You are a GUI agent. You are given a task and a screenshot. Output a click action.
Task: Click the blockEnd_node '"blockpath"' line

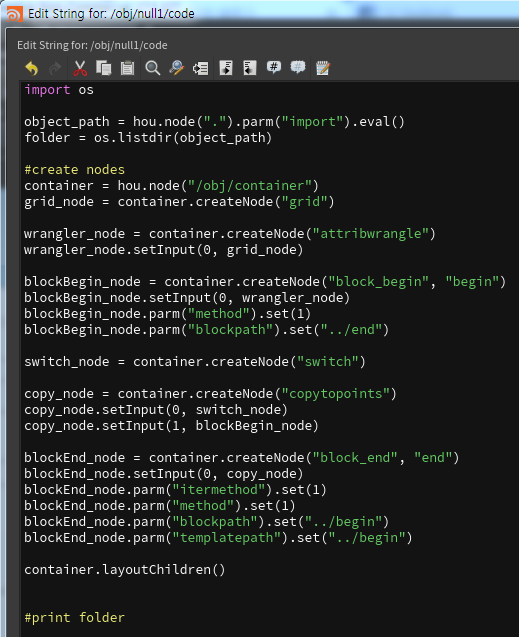tap(207, 522)
